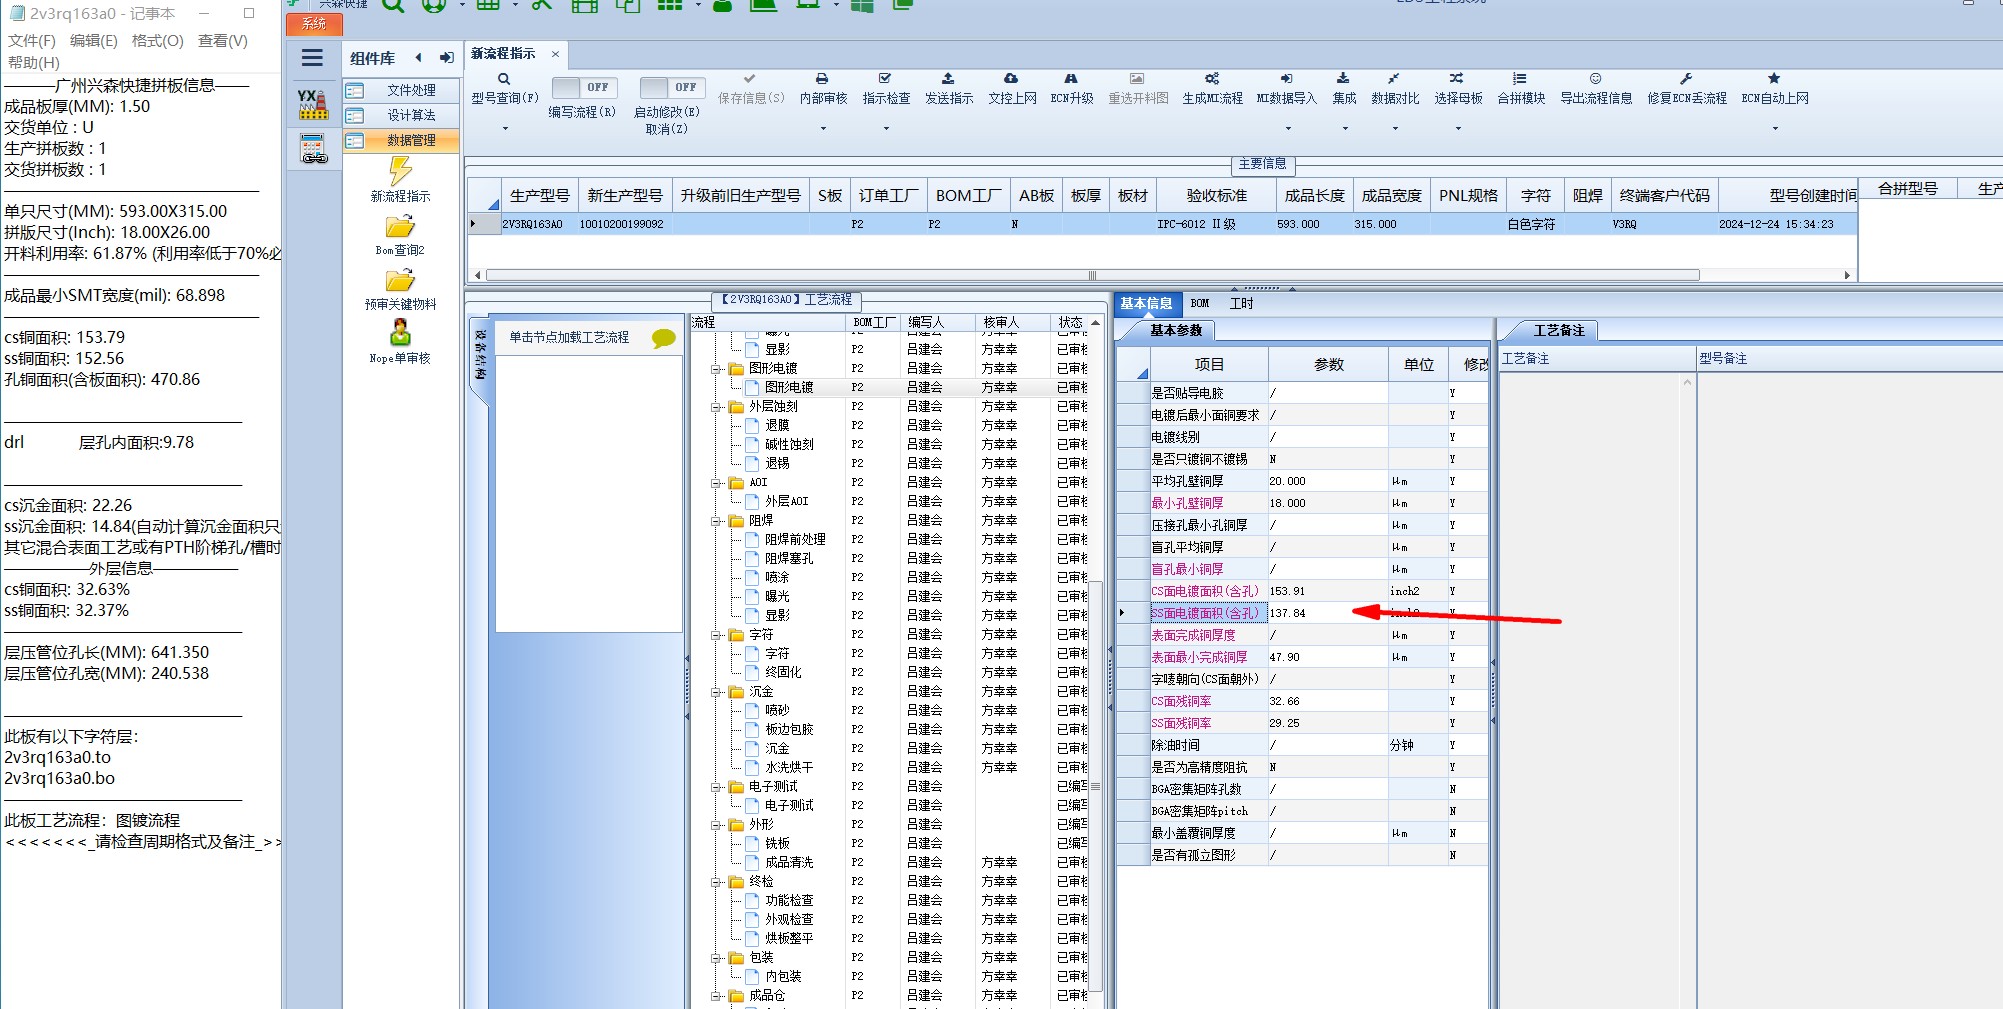Pin the 组件库 panel with the arrow icon
Screen dimensions: 2003x1009
[447, 58]
